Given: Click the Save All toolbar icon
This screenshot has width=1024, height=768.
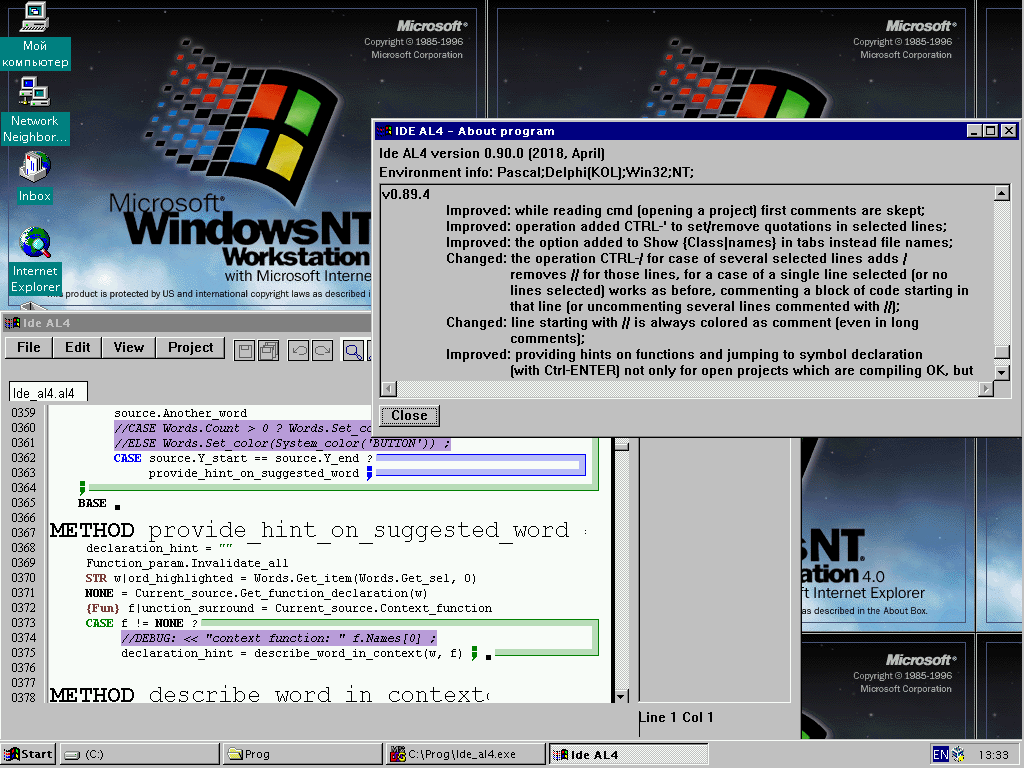Looking at the screenshot, I should point(268,351).
